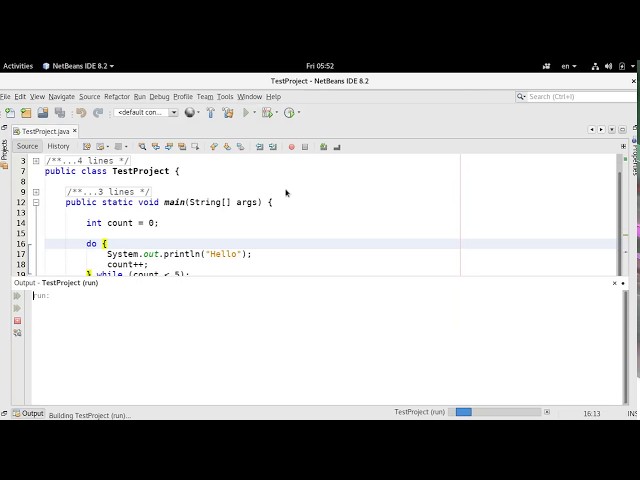Click the Debug Project icon
The image size is (640, 480).
coord(267,113)
